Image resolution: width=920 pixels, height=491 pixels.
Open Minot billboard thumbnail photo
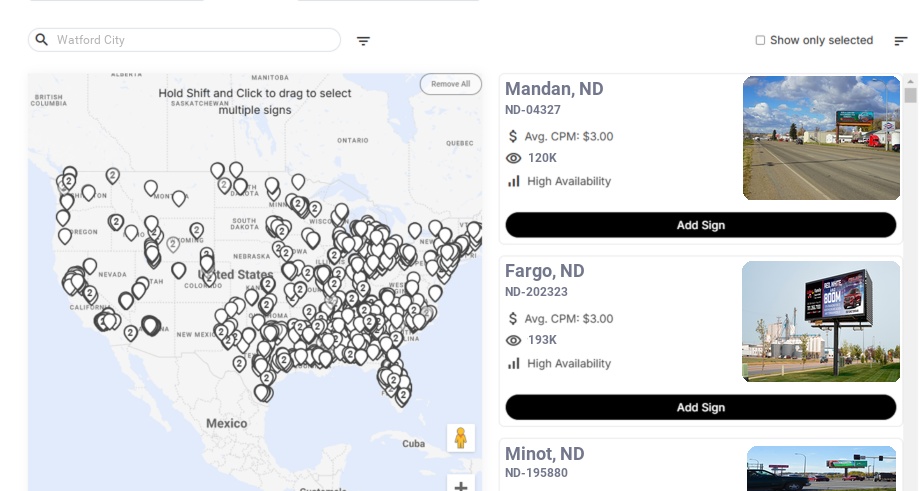click(x=821, y=469)
